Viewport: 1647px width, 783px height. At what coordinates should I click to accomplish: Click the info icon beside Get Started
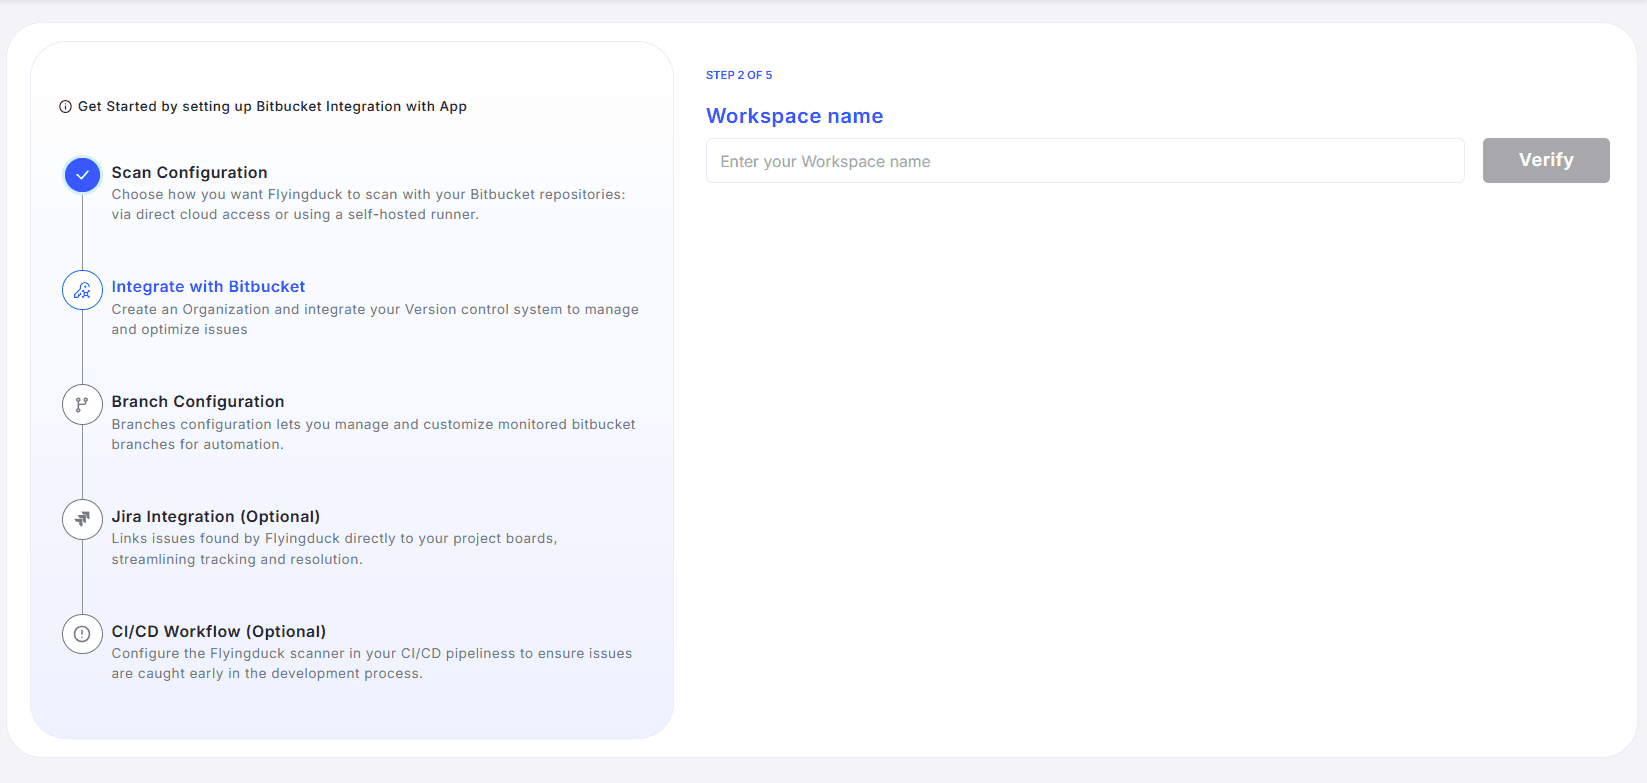coord(65,107)
